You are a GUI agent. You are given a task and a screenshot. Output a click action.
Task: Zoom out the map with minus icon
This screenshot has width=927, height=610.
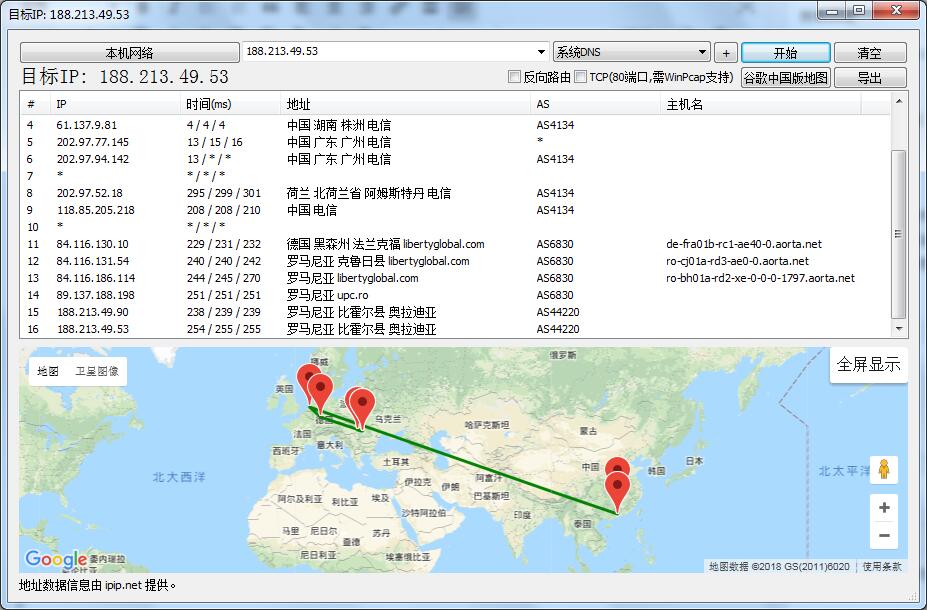point(884,536)
